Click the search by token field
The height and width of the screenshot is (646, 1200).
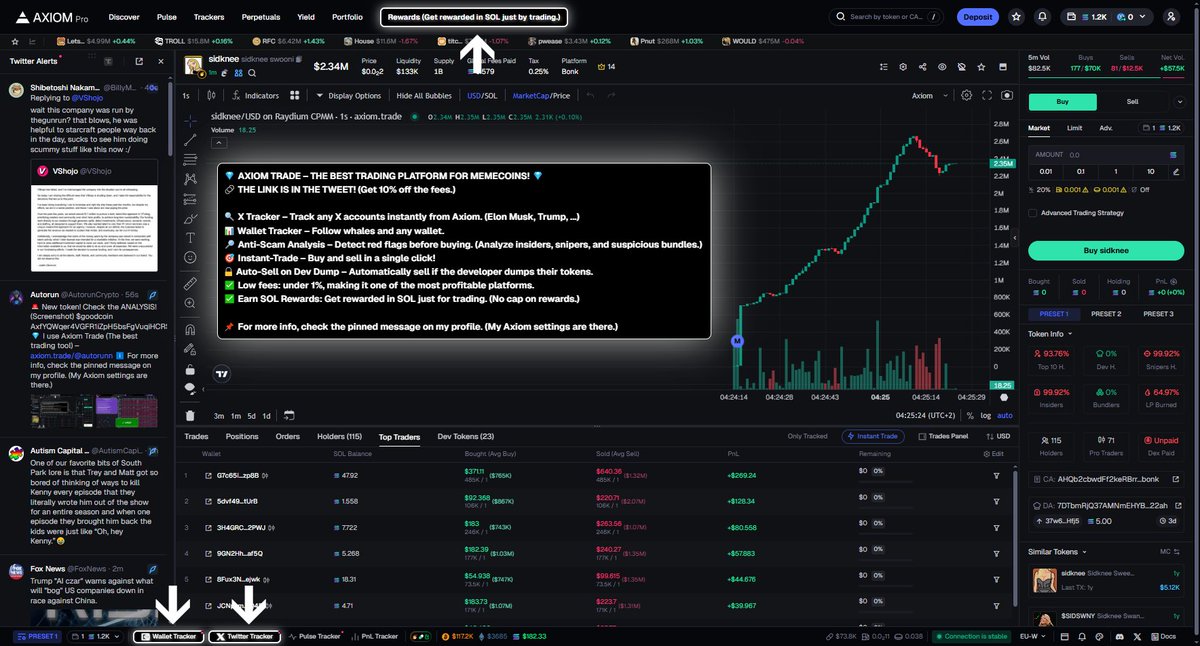coord(886,17)
